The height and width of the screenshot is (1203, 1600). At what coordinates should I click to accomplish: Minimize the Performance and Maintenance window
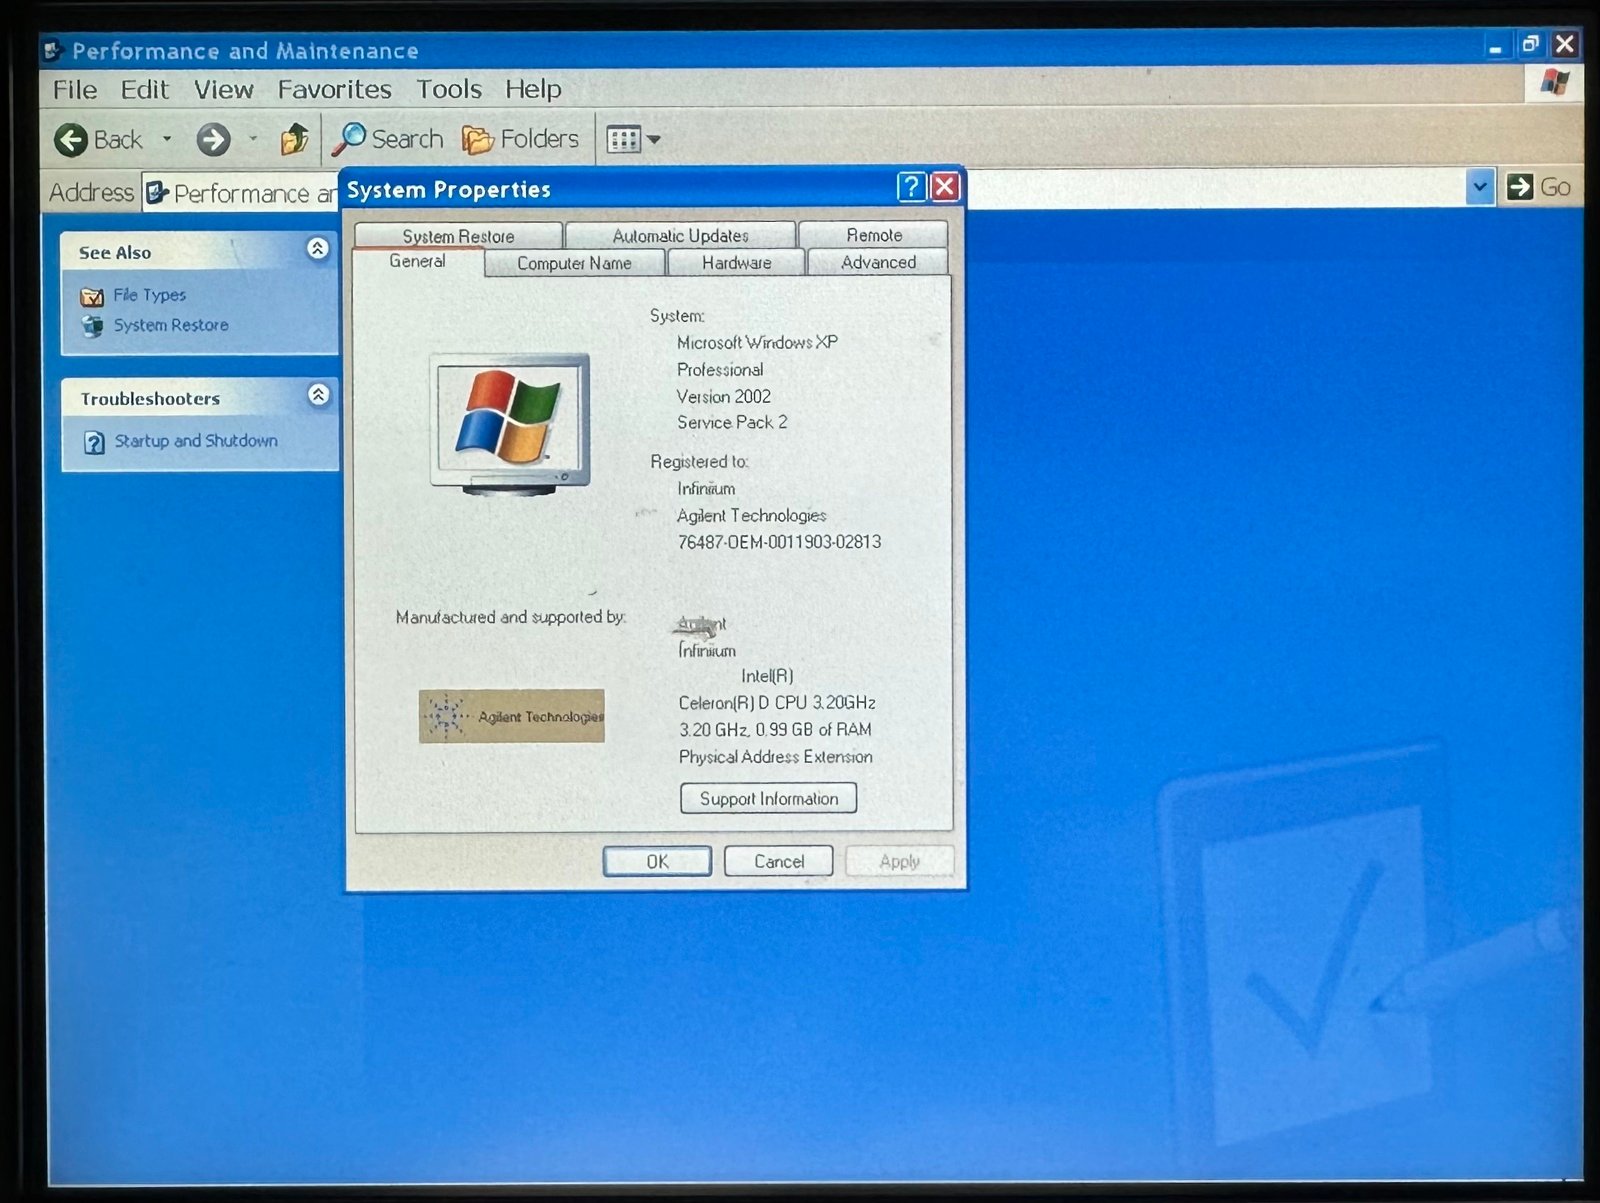[x=1495, y=46]
